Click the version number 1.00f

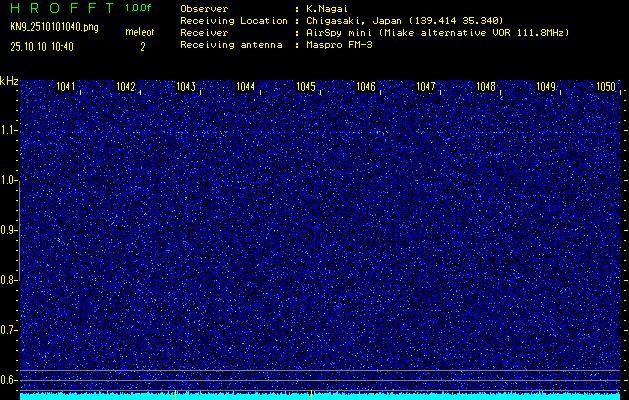[139, 8]
